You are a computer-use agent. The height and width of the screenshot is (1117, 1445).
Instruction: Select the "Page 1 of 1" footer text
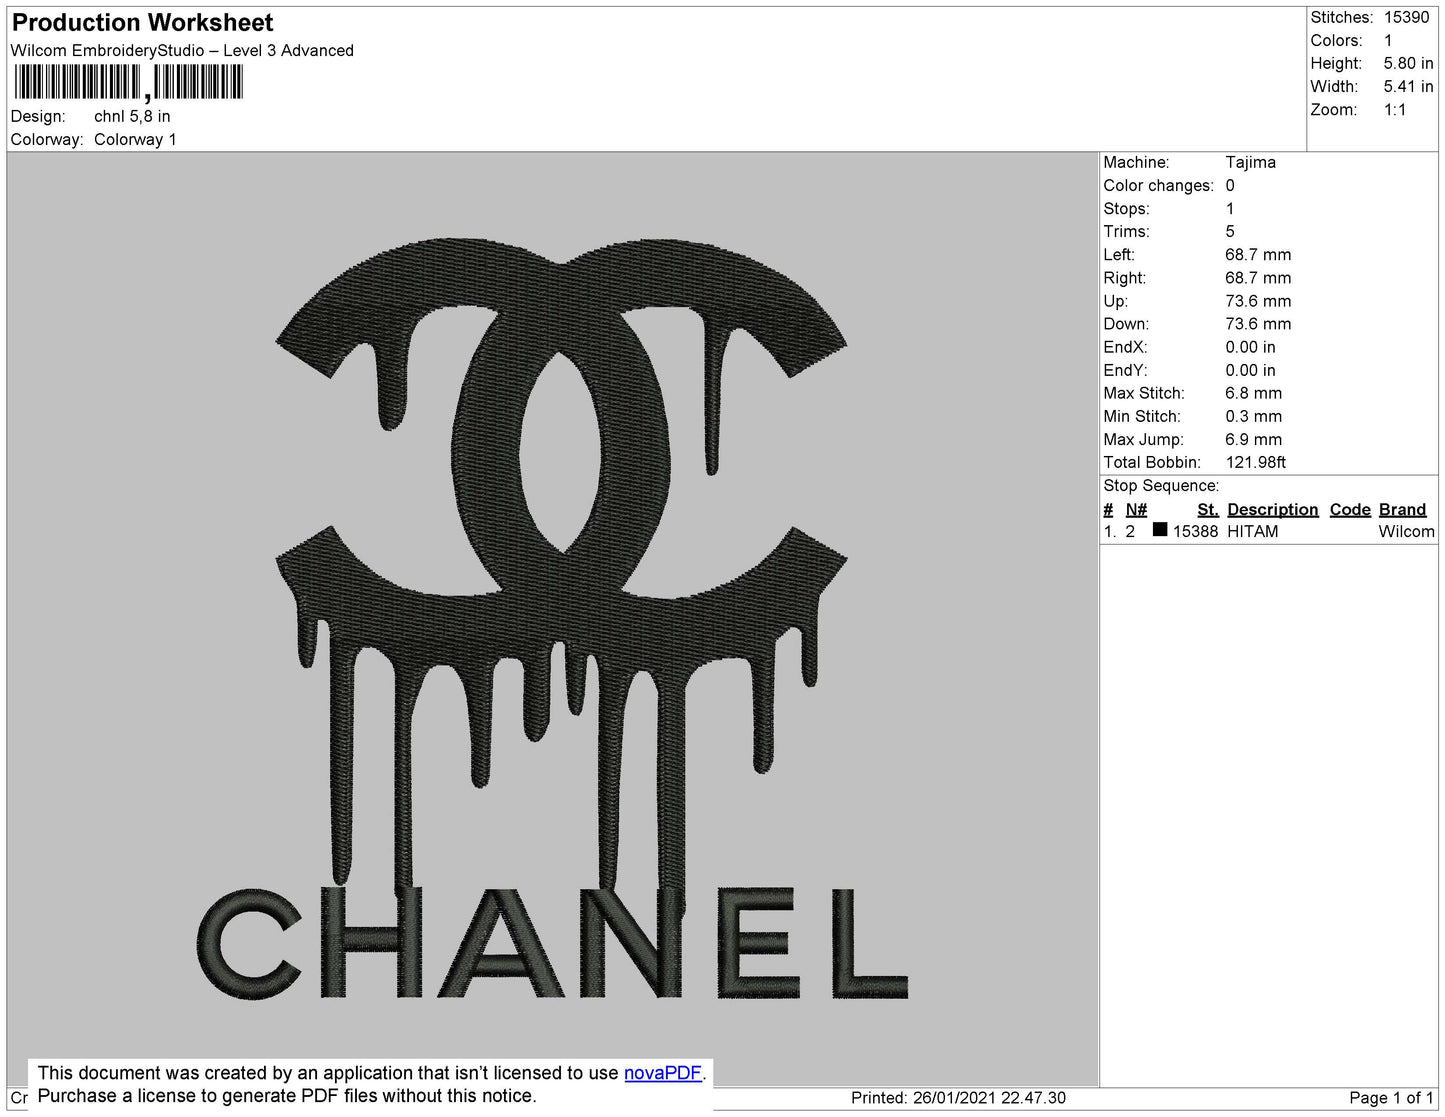(1392, 1098)
